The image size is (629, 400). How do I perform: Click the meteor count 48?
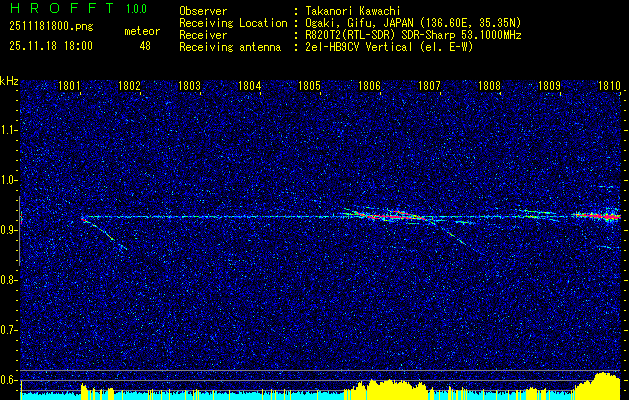pos(145,46)
